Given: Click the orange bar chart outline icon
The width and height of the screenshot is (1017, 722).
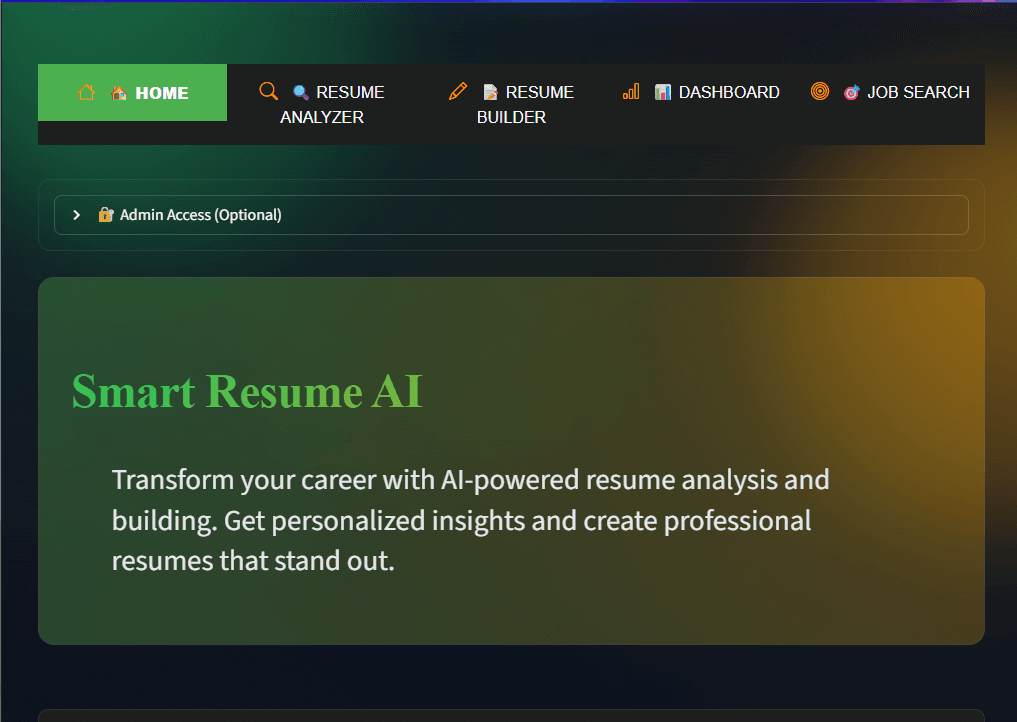Looking at the screenshot, I should [x=631, y=91].
